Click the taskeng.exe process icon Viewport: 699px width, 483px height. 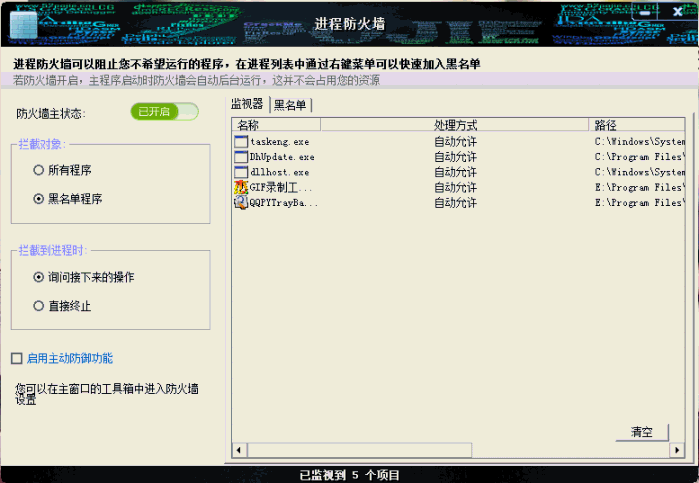click(241, 142)
